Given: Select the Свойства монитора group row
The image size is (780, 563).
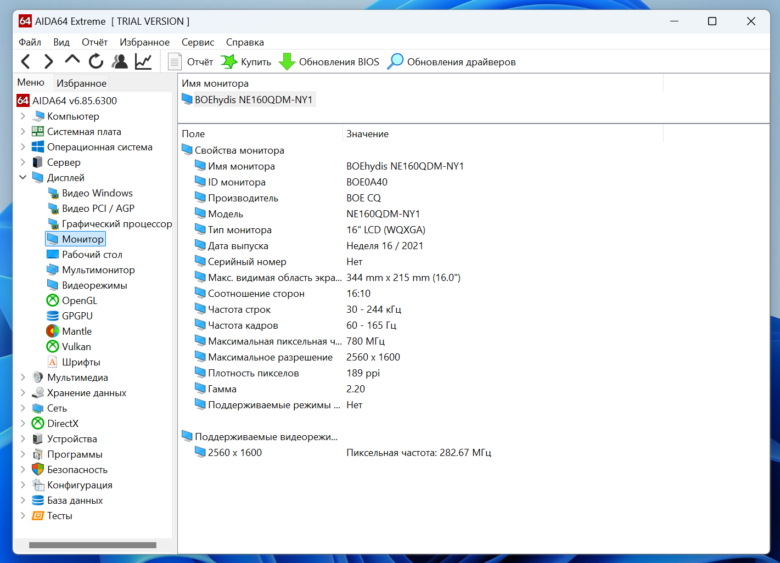Looking at the screenshot, I should click(233, 150).
